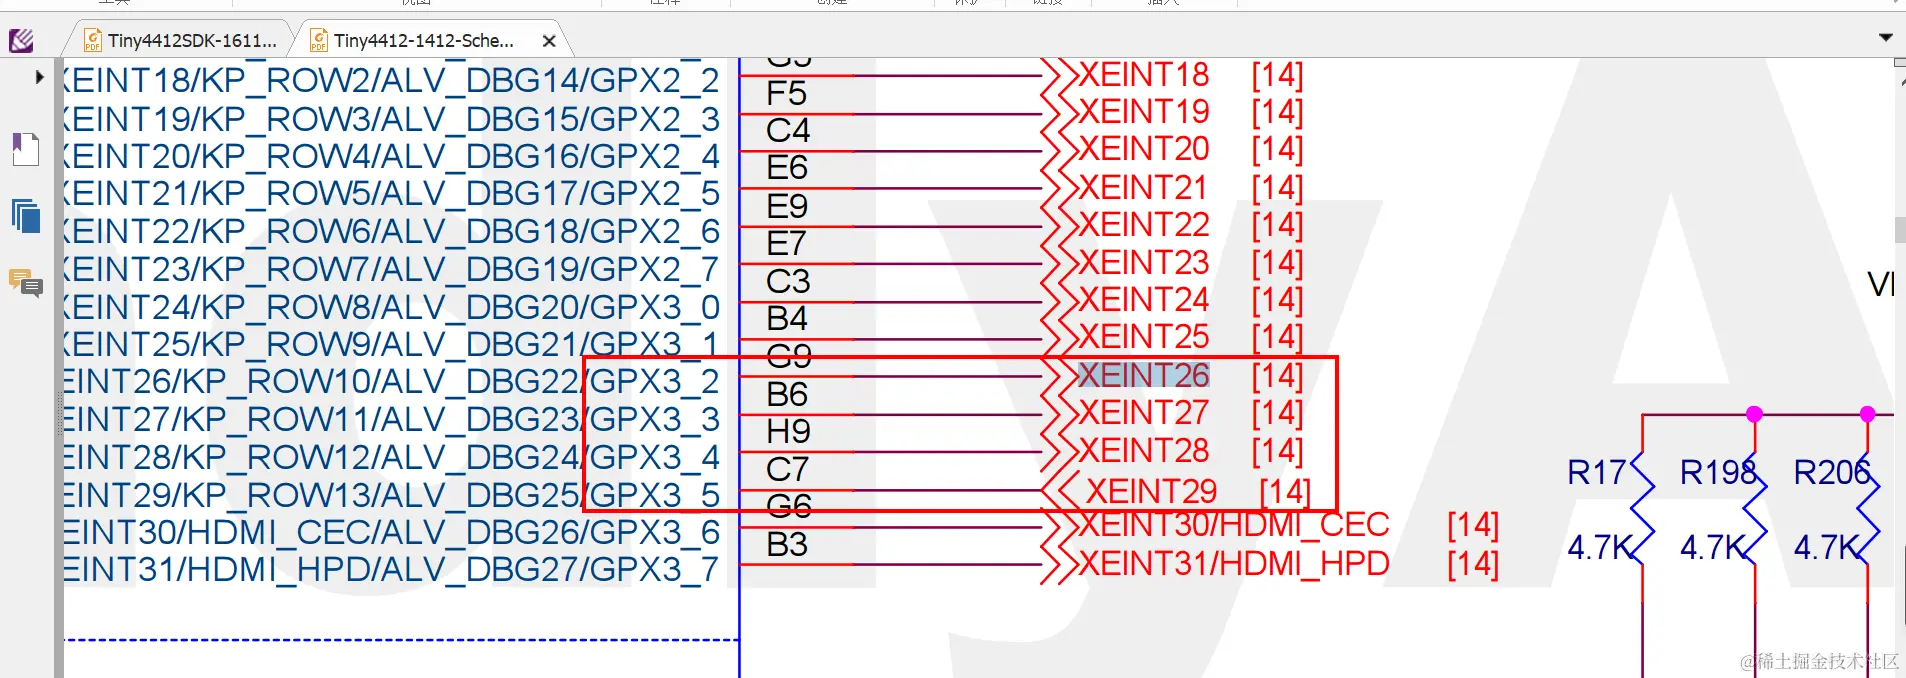Click the 4.7K value under R17

pyautogui.click(x=1600, y=548)
